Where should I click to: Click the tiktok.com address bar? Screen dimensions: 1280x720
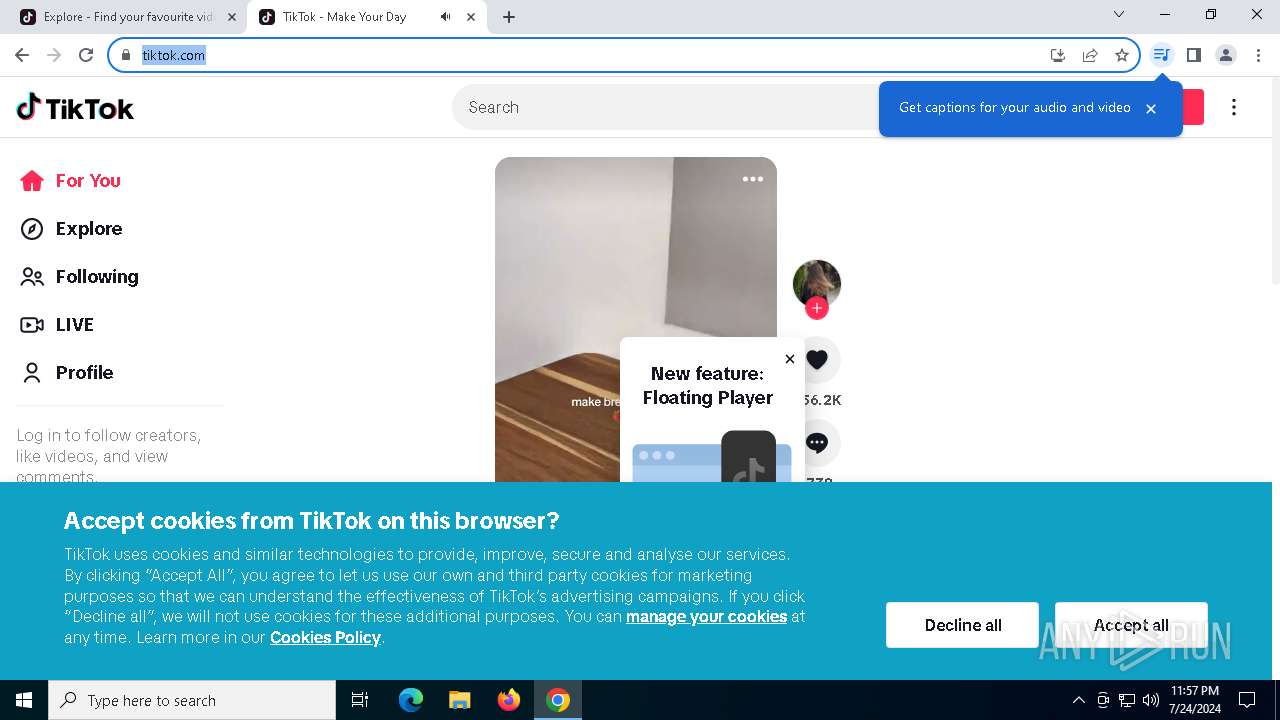click(x=590, y=55)
